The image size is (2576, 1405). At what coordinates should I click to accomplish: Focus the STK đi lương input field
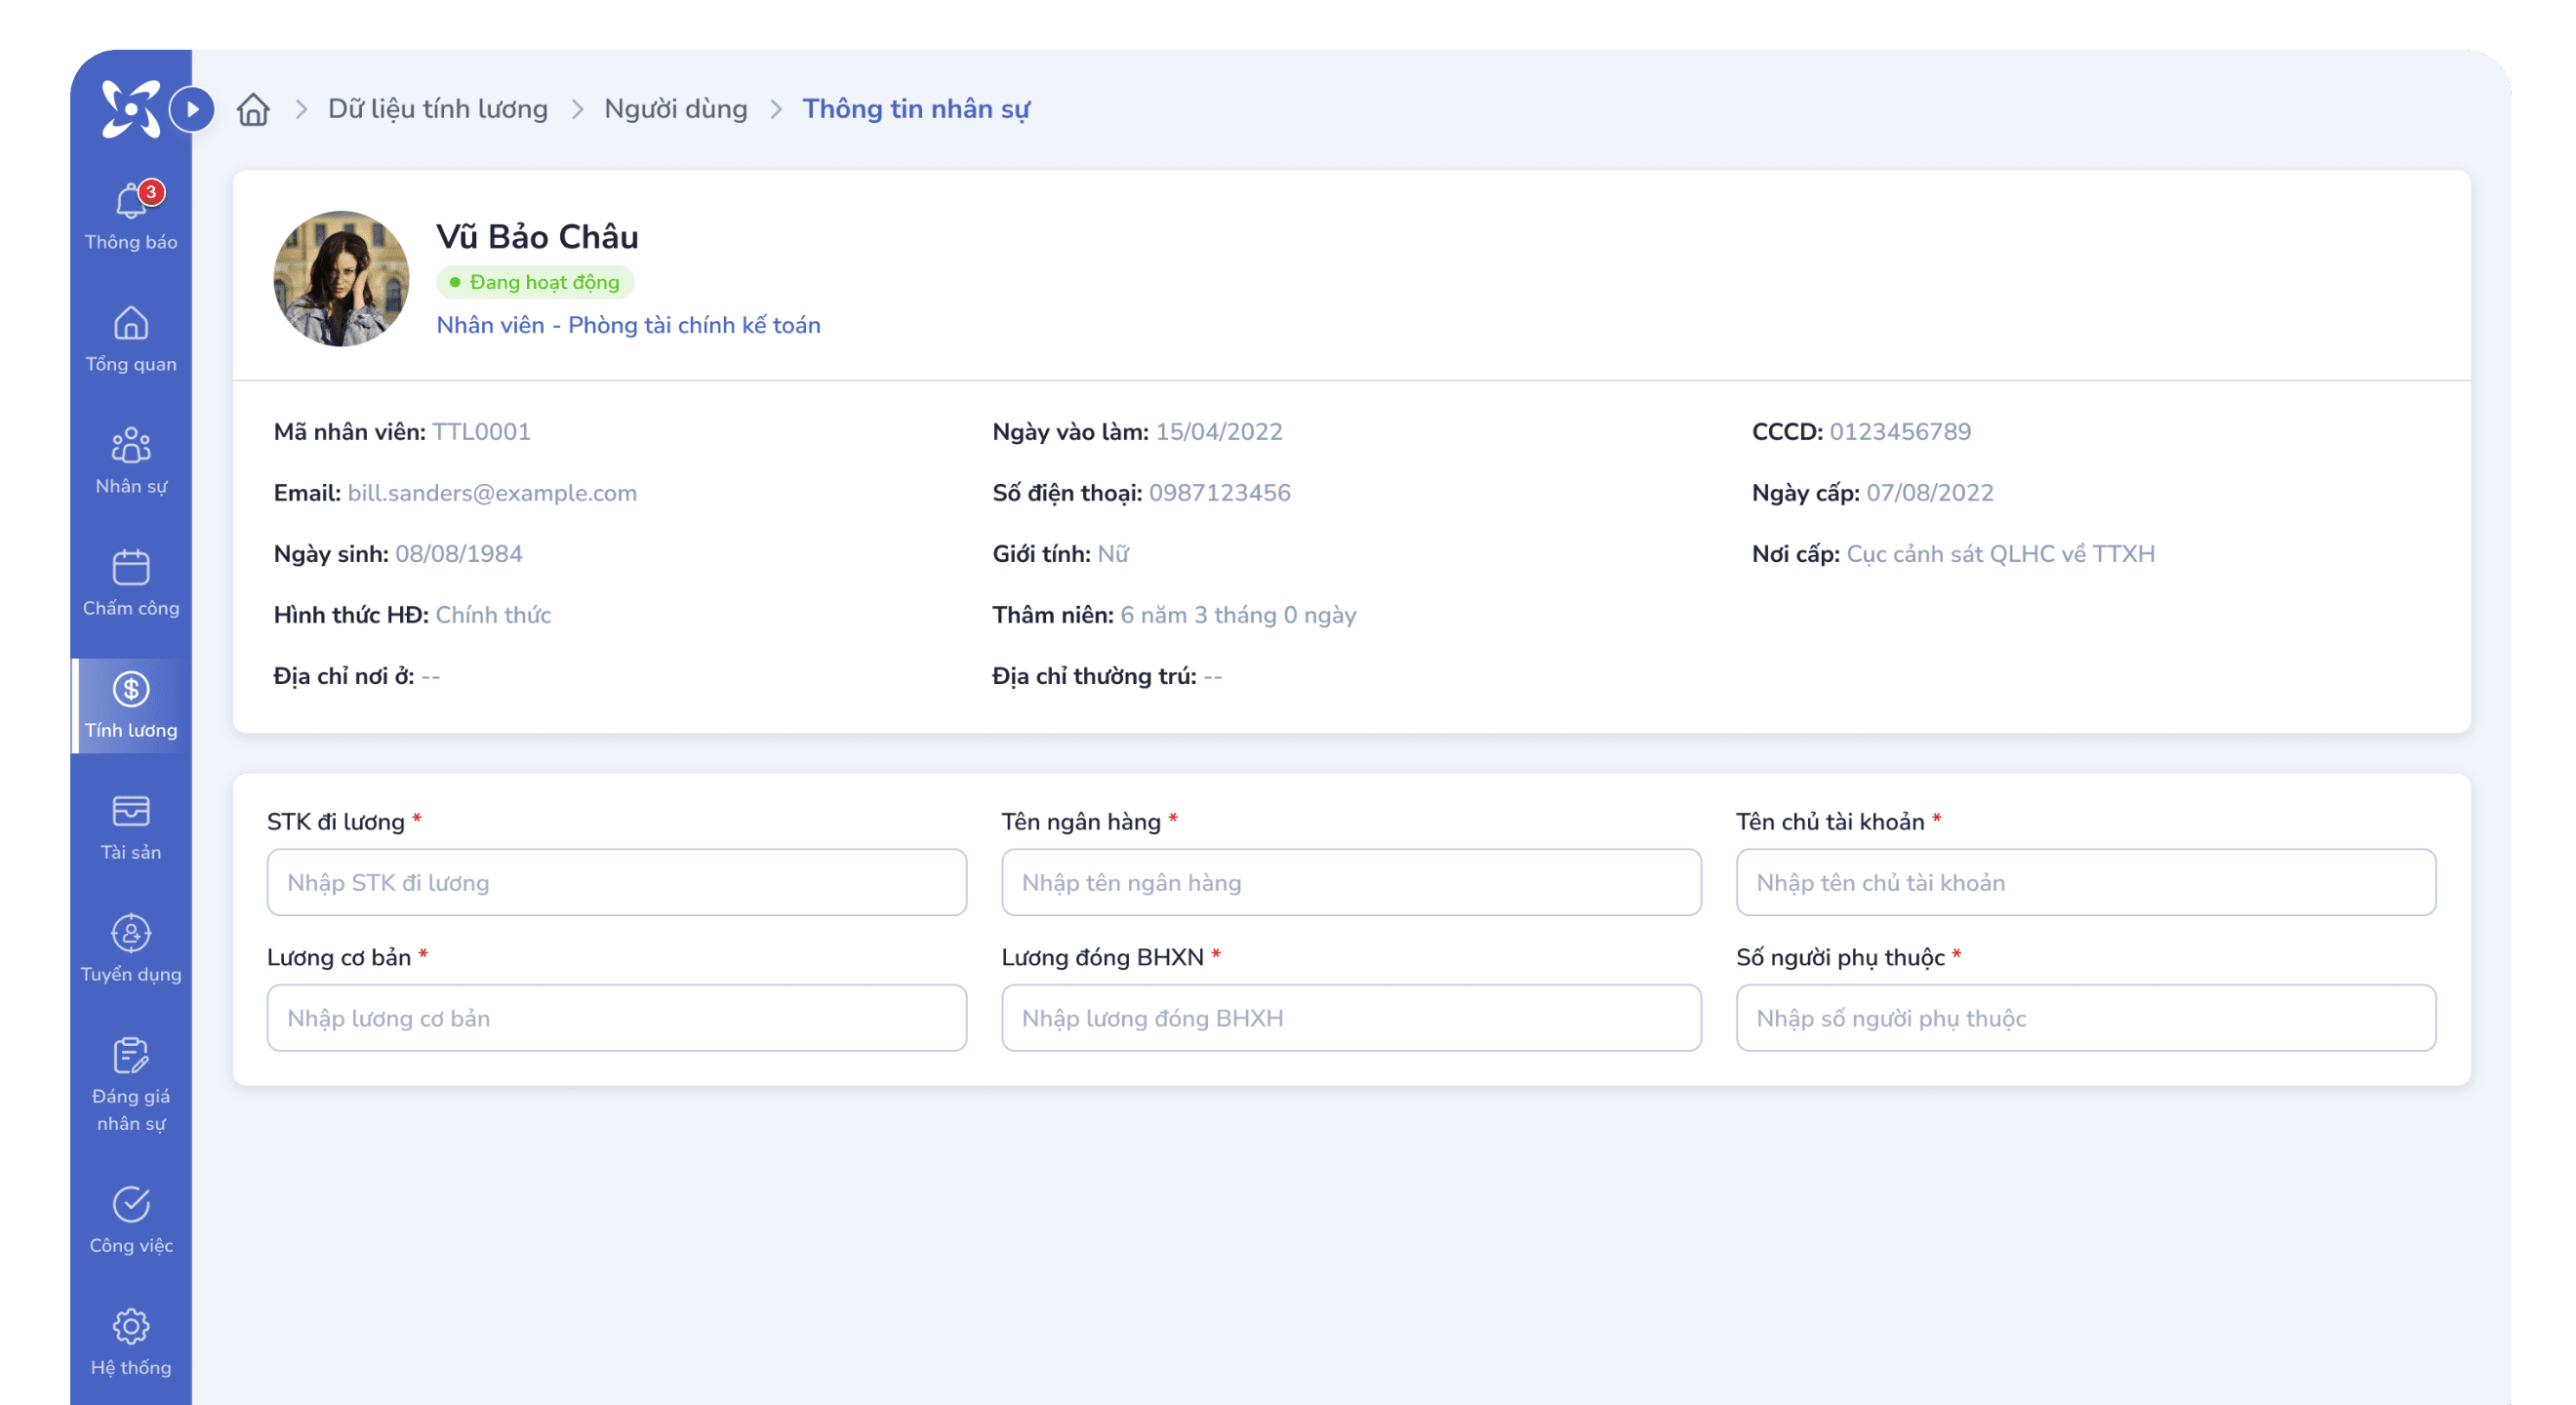coord(616,882)
